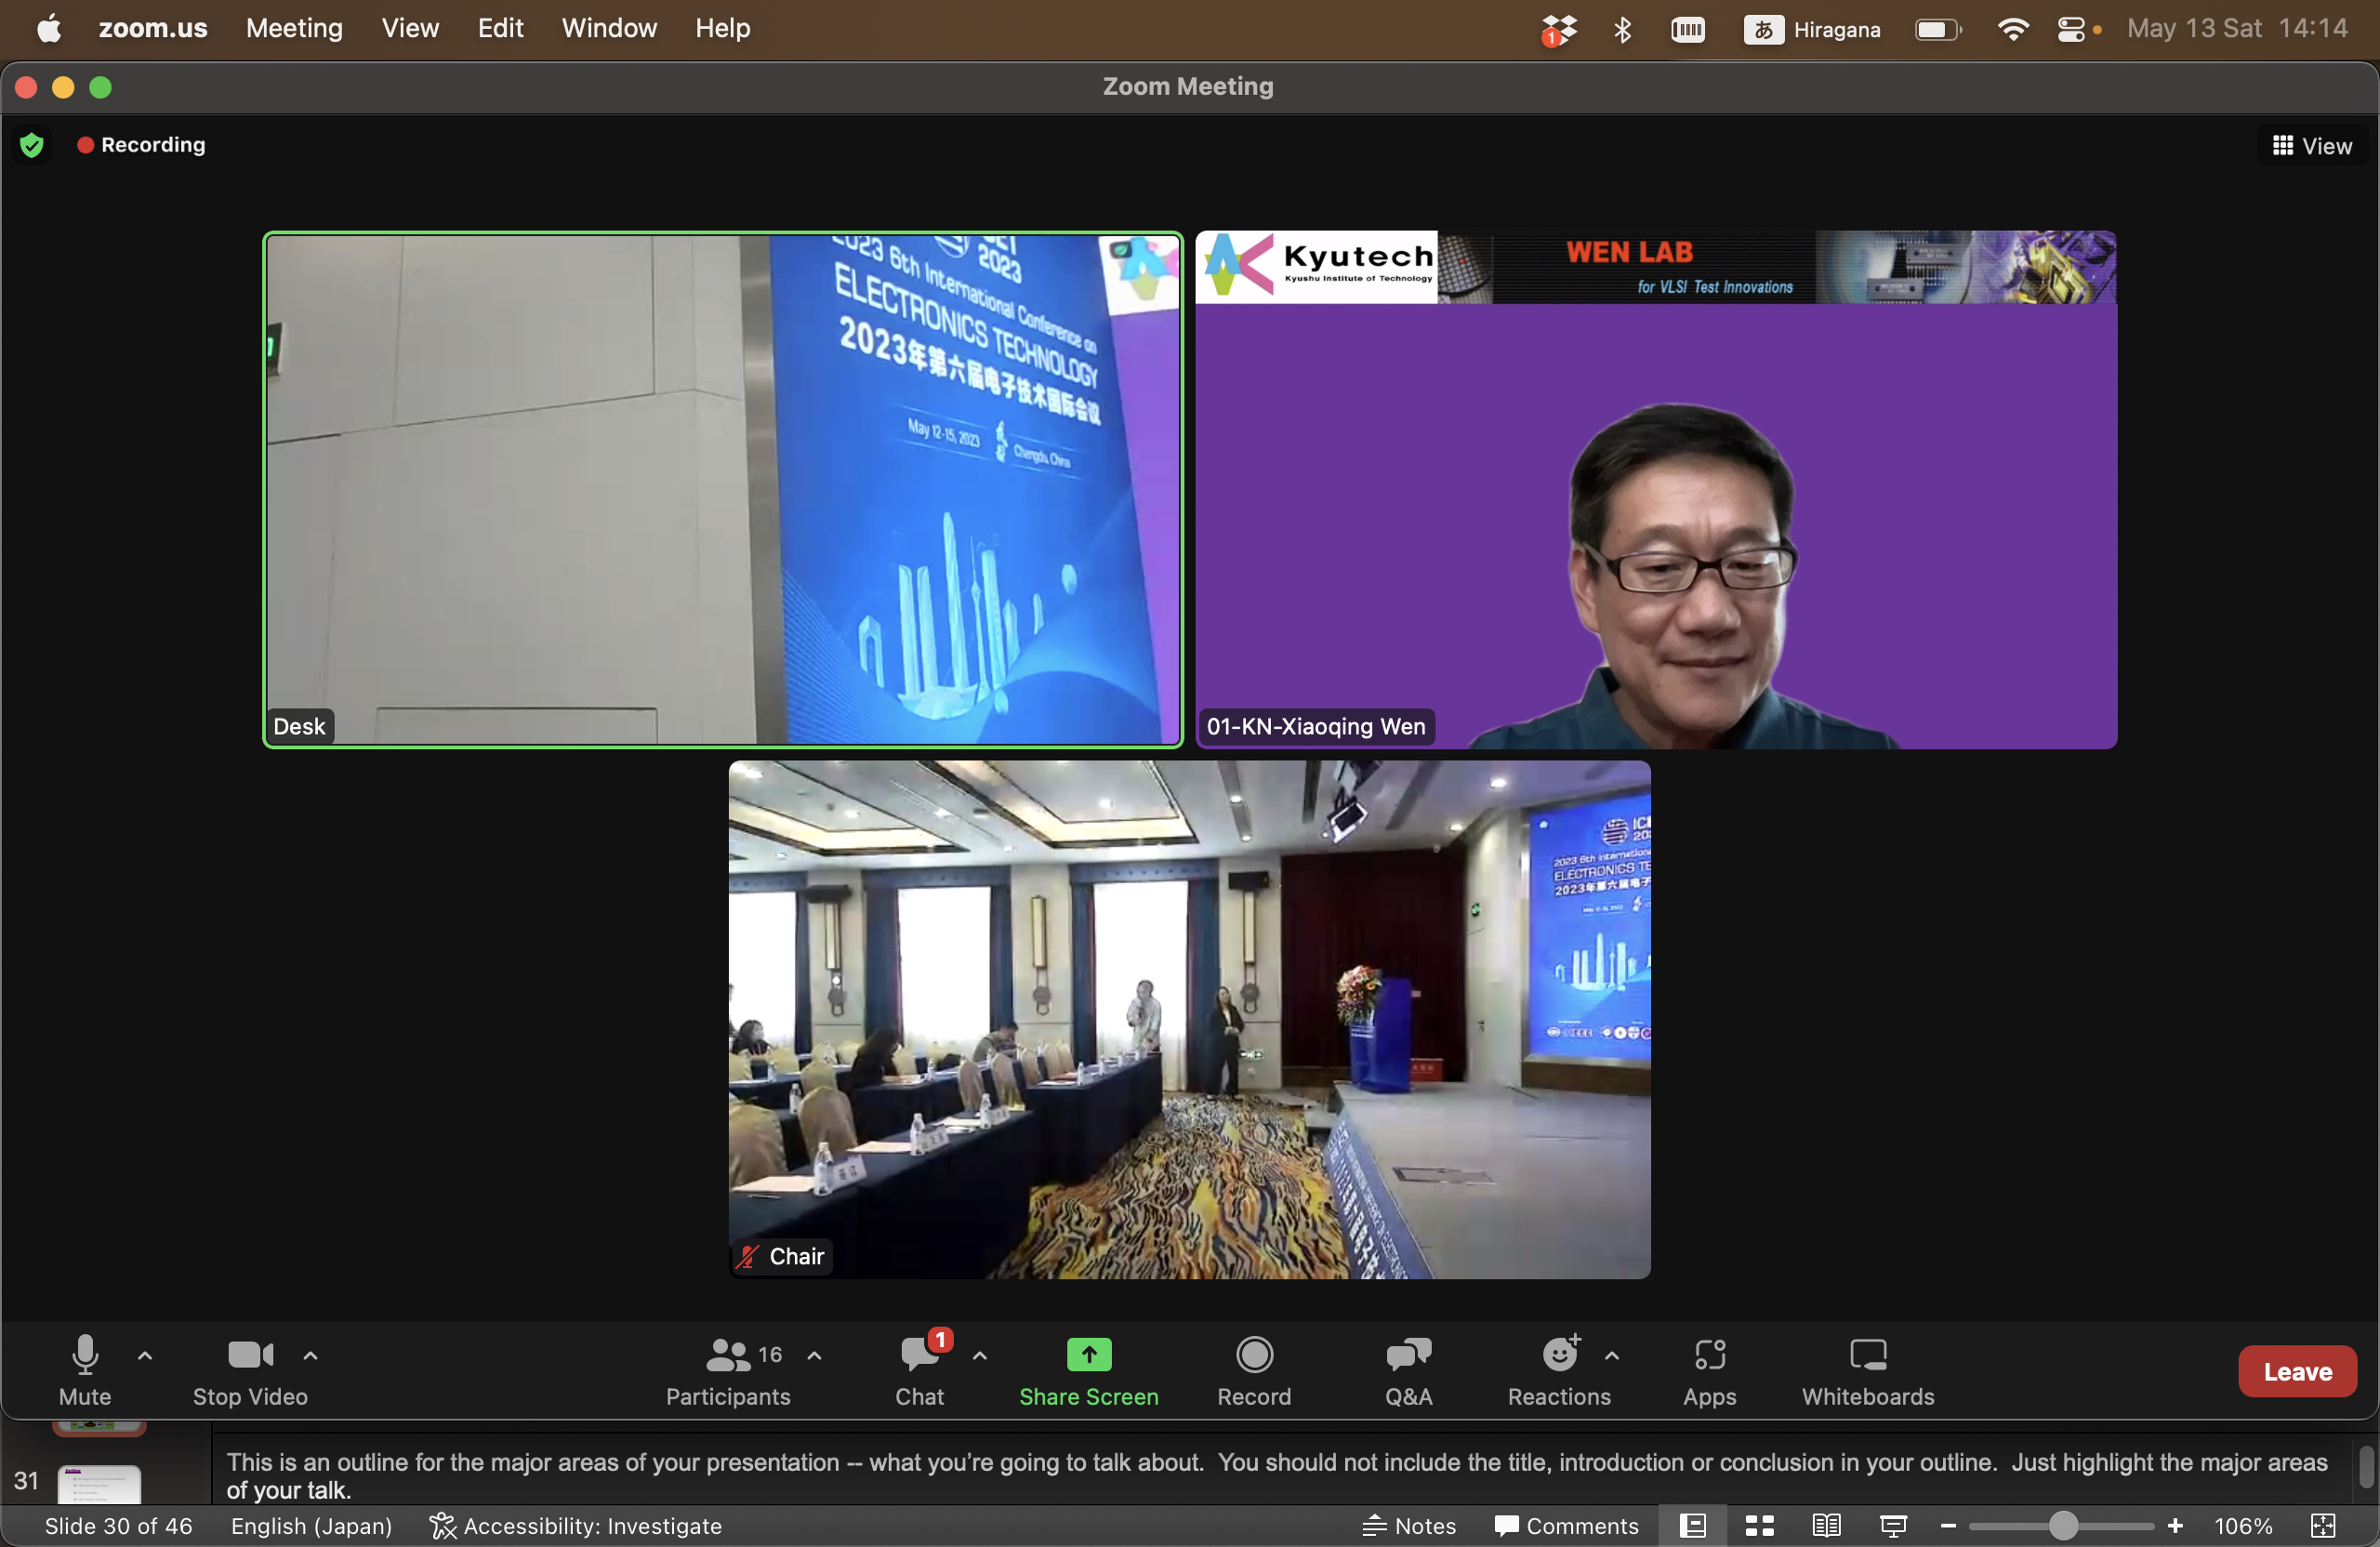Open the Whiteboards tool

(x=1867, y=1370)
